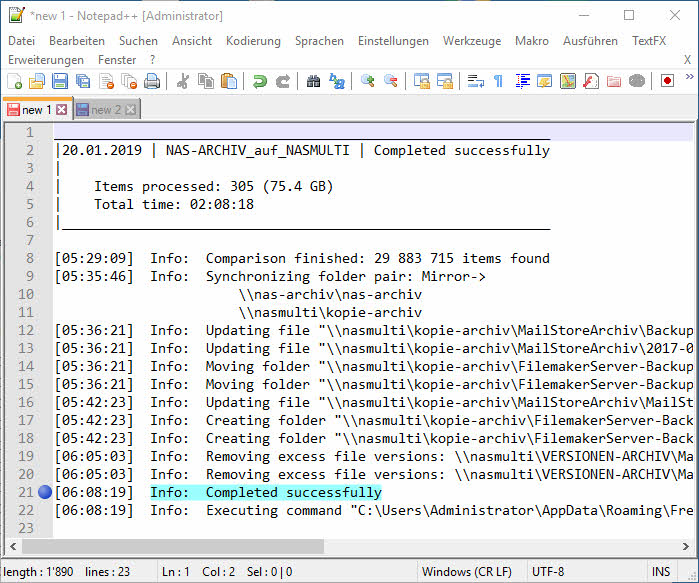699x583 pixels.
Task: Open Find with binoculars icon
Action: tap(313, 81)
